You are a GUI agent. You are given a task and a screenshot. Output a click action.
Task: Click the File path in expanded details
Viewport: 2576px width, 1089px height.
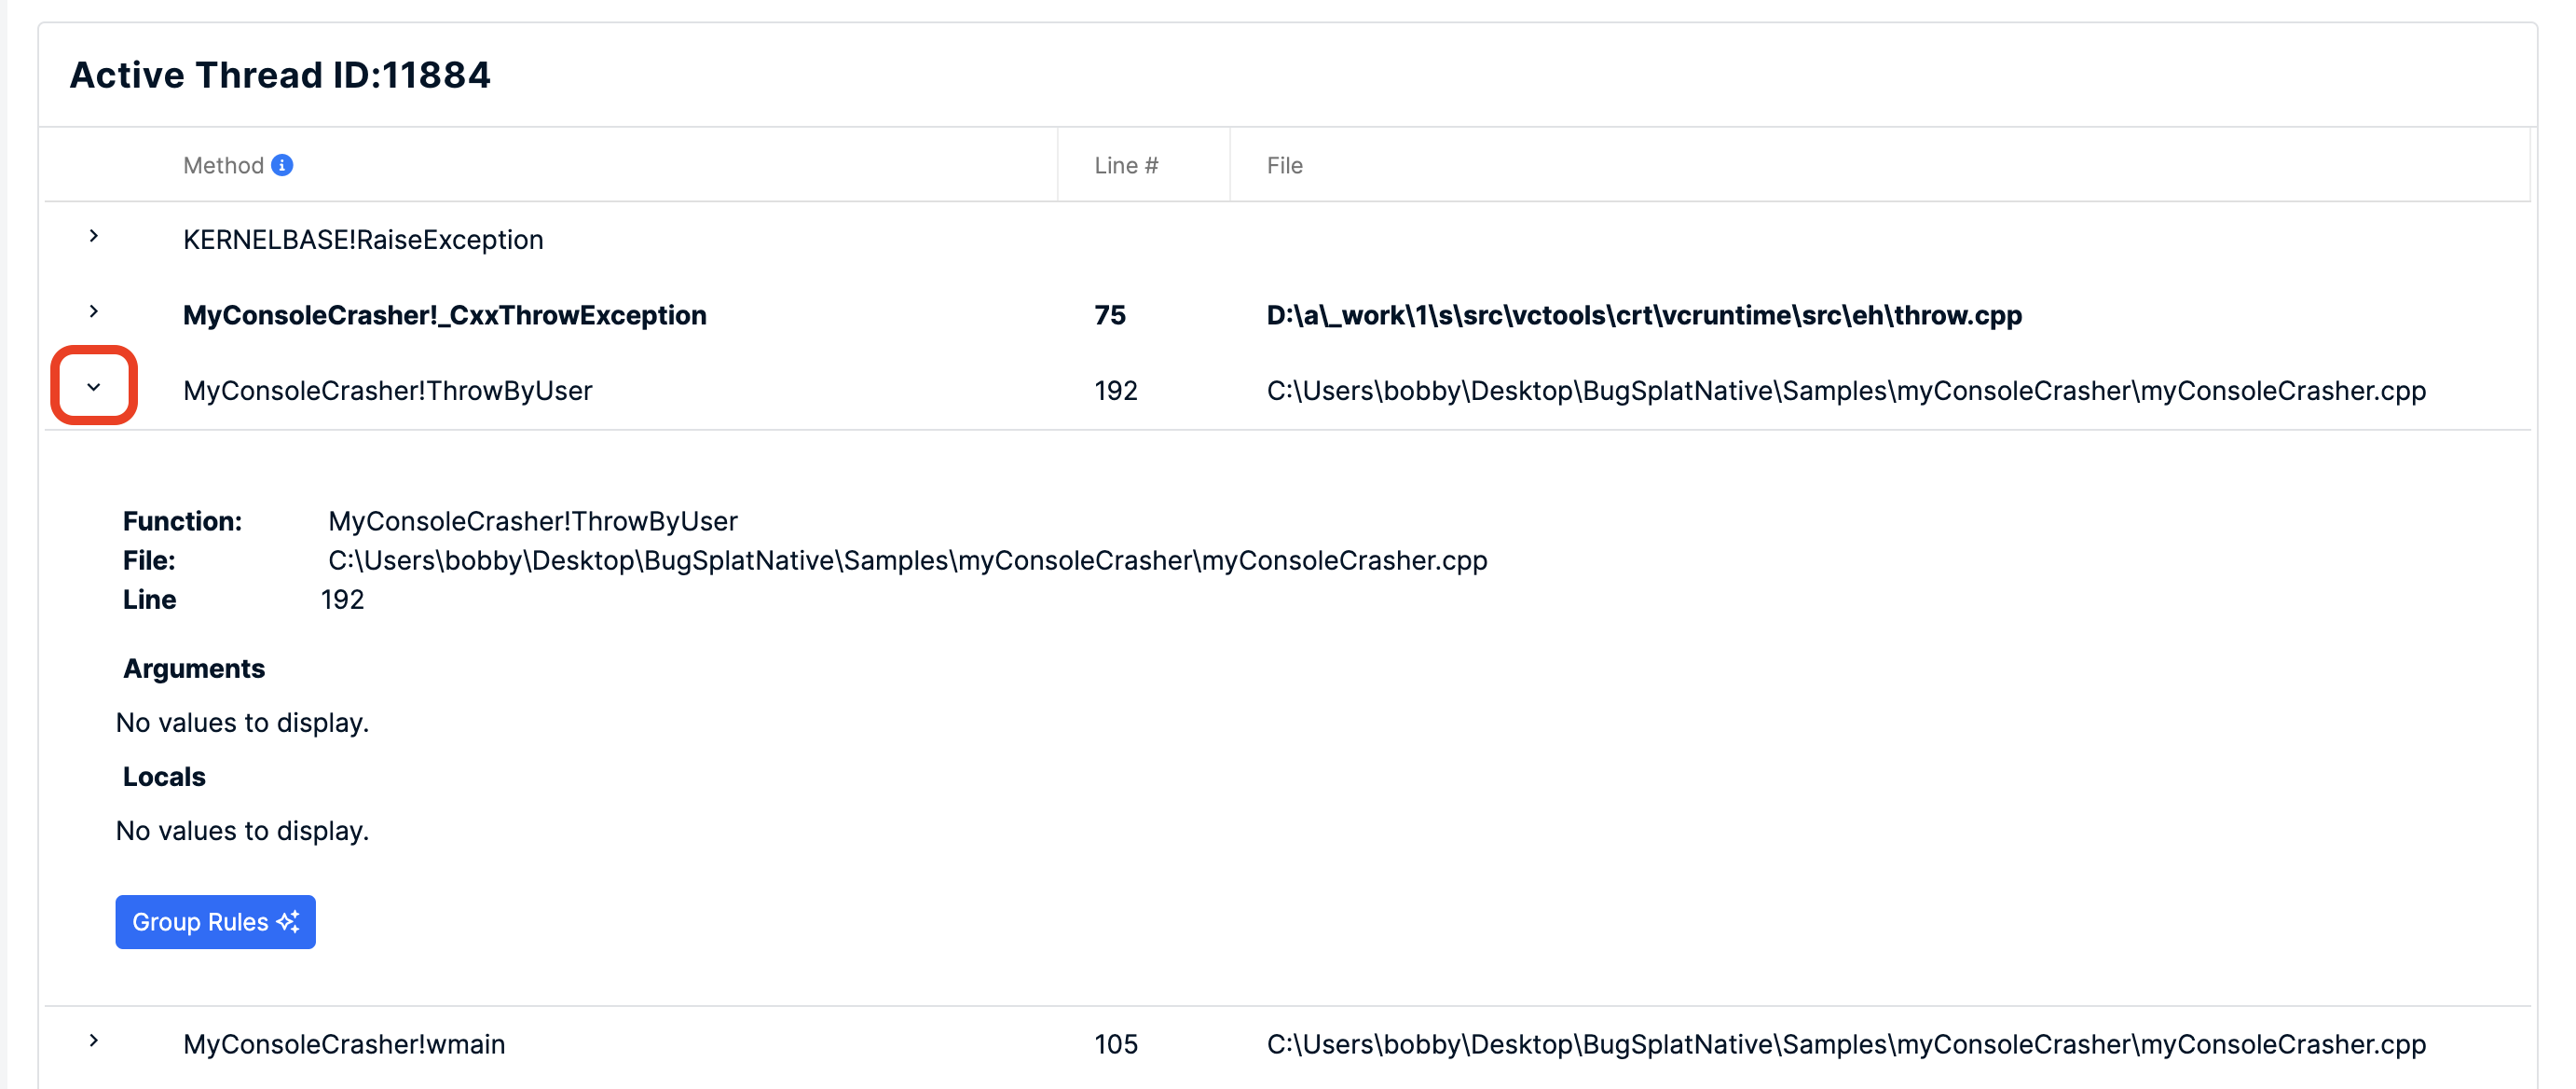tap(907, 560)
